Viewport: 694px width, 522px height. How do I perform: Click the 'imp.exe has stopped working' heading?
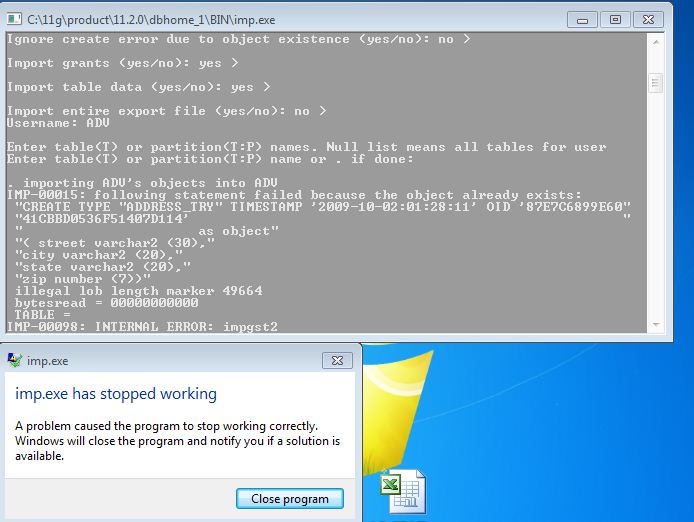[116, 394]
